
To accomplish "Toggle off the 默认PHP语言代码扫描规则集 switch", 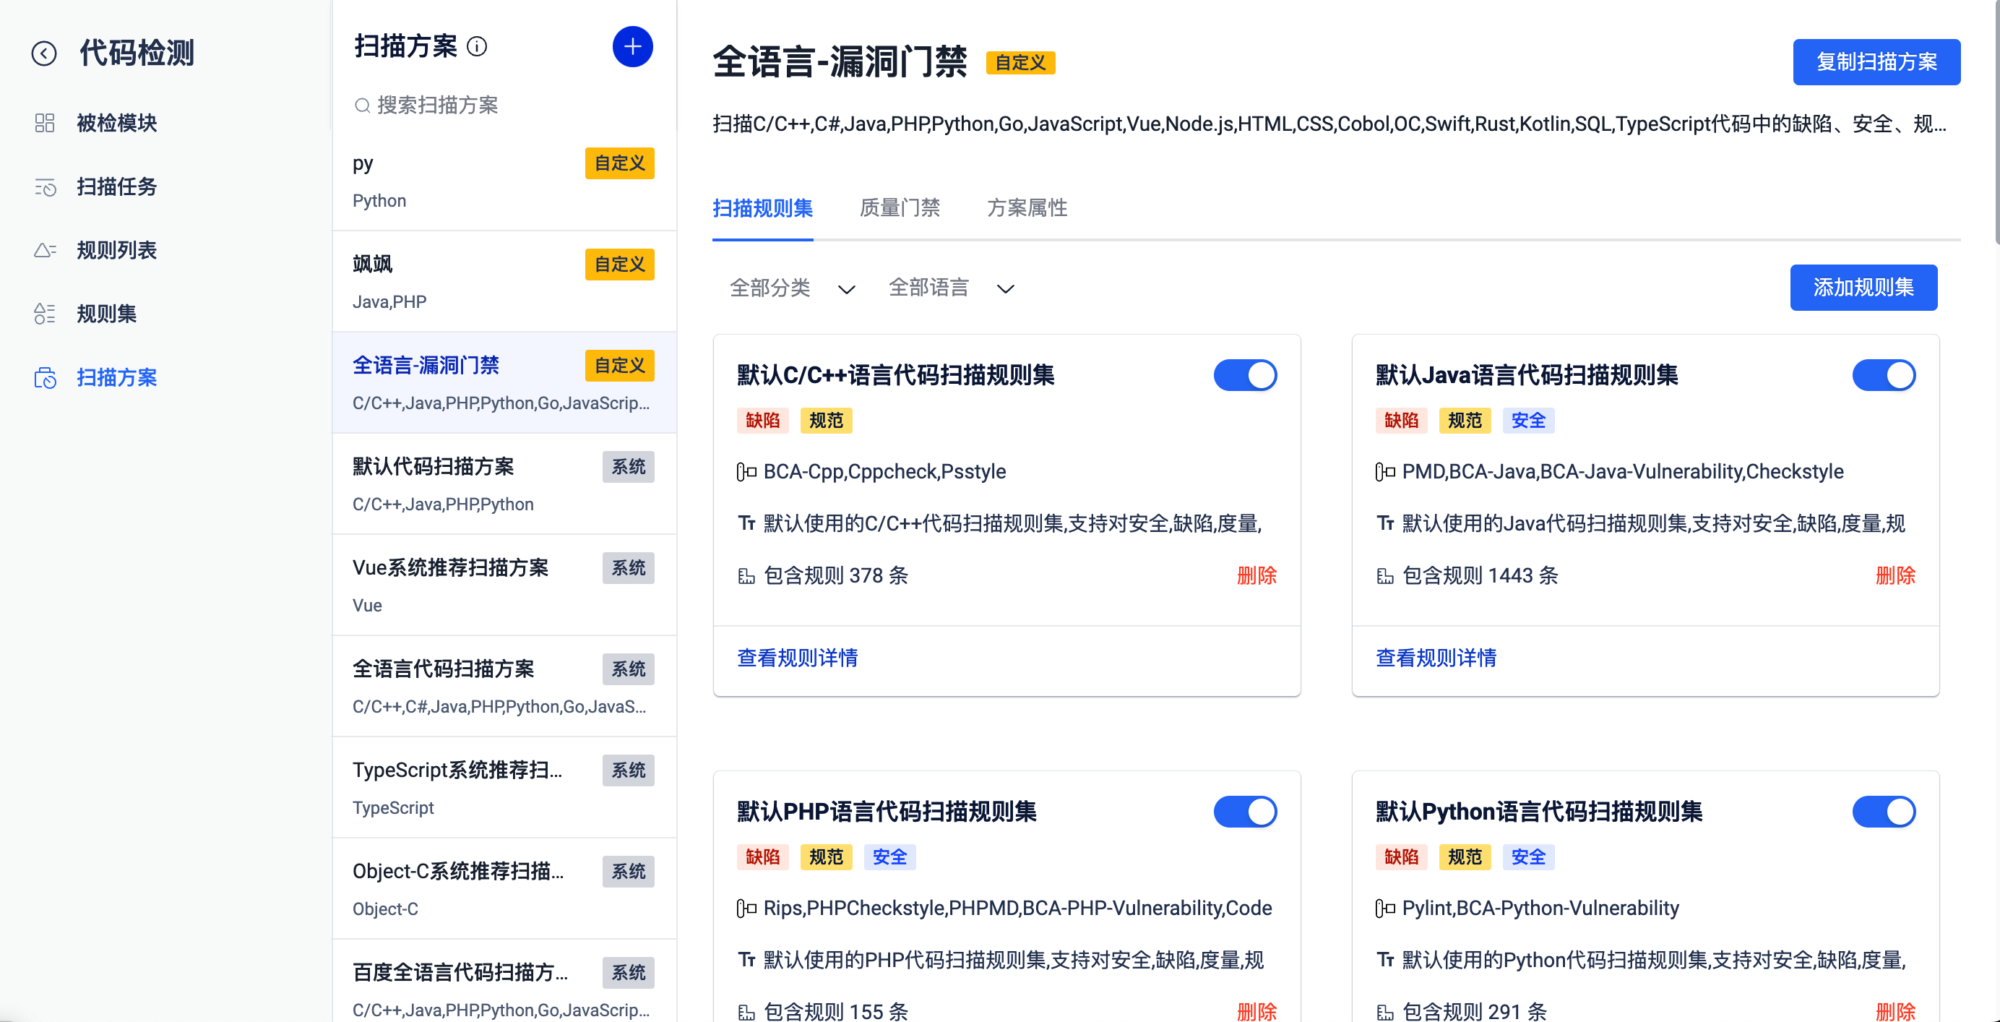I will pyautogui.click(x=1245, y=812).
